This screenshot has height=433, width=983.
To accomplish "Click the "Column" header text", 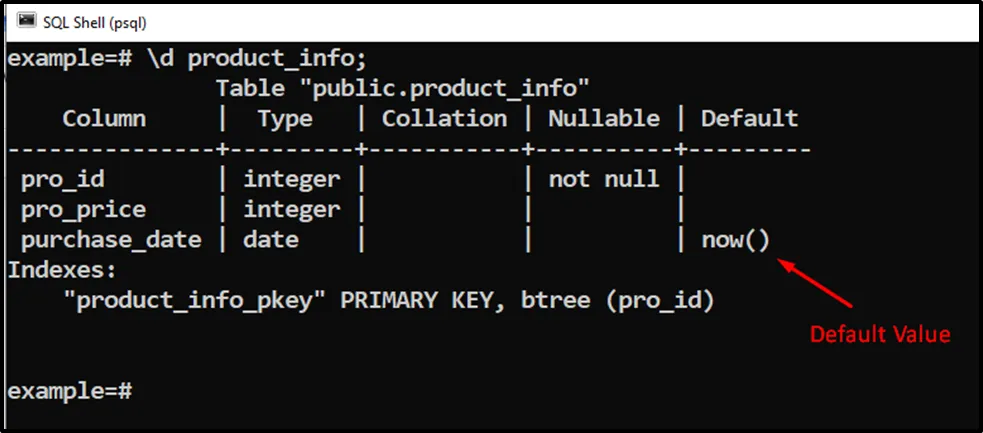I will pos(103,118).
